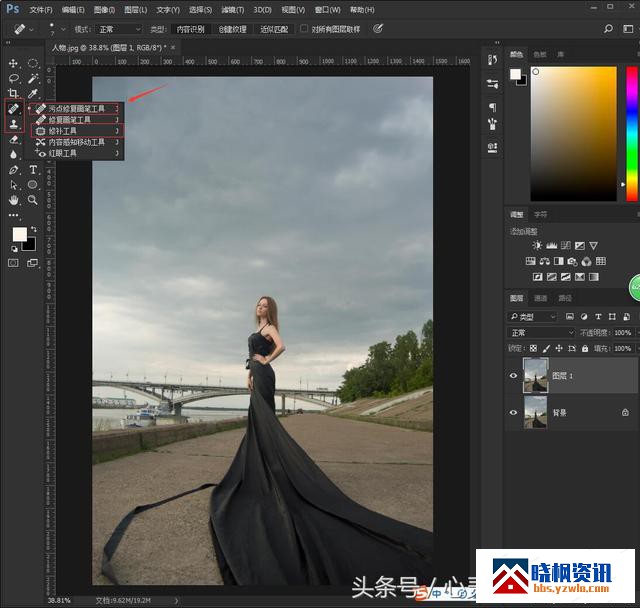640x608 pixels.
Task: Select the Pen tool
Action: coord(13,170)
